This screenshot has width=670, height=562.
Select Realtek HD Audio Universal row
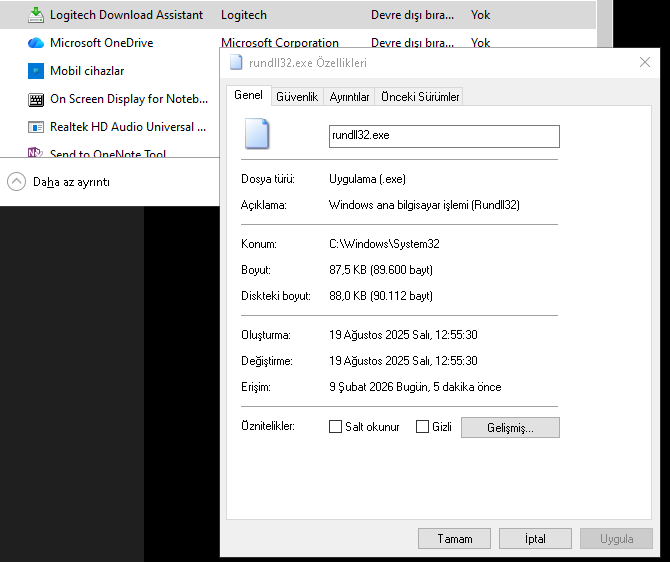pos(128,127)
